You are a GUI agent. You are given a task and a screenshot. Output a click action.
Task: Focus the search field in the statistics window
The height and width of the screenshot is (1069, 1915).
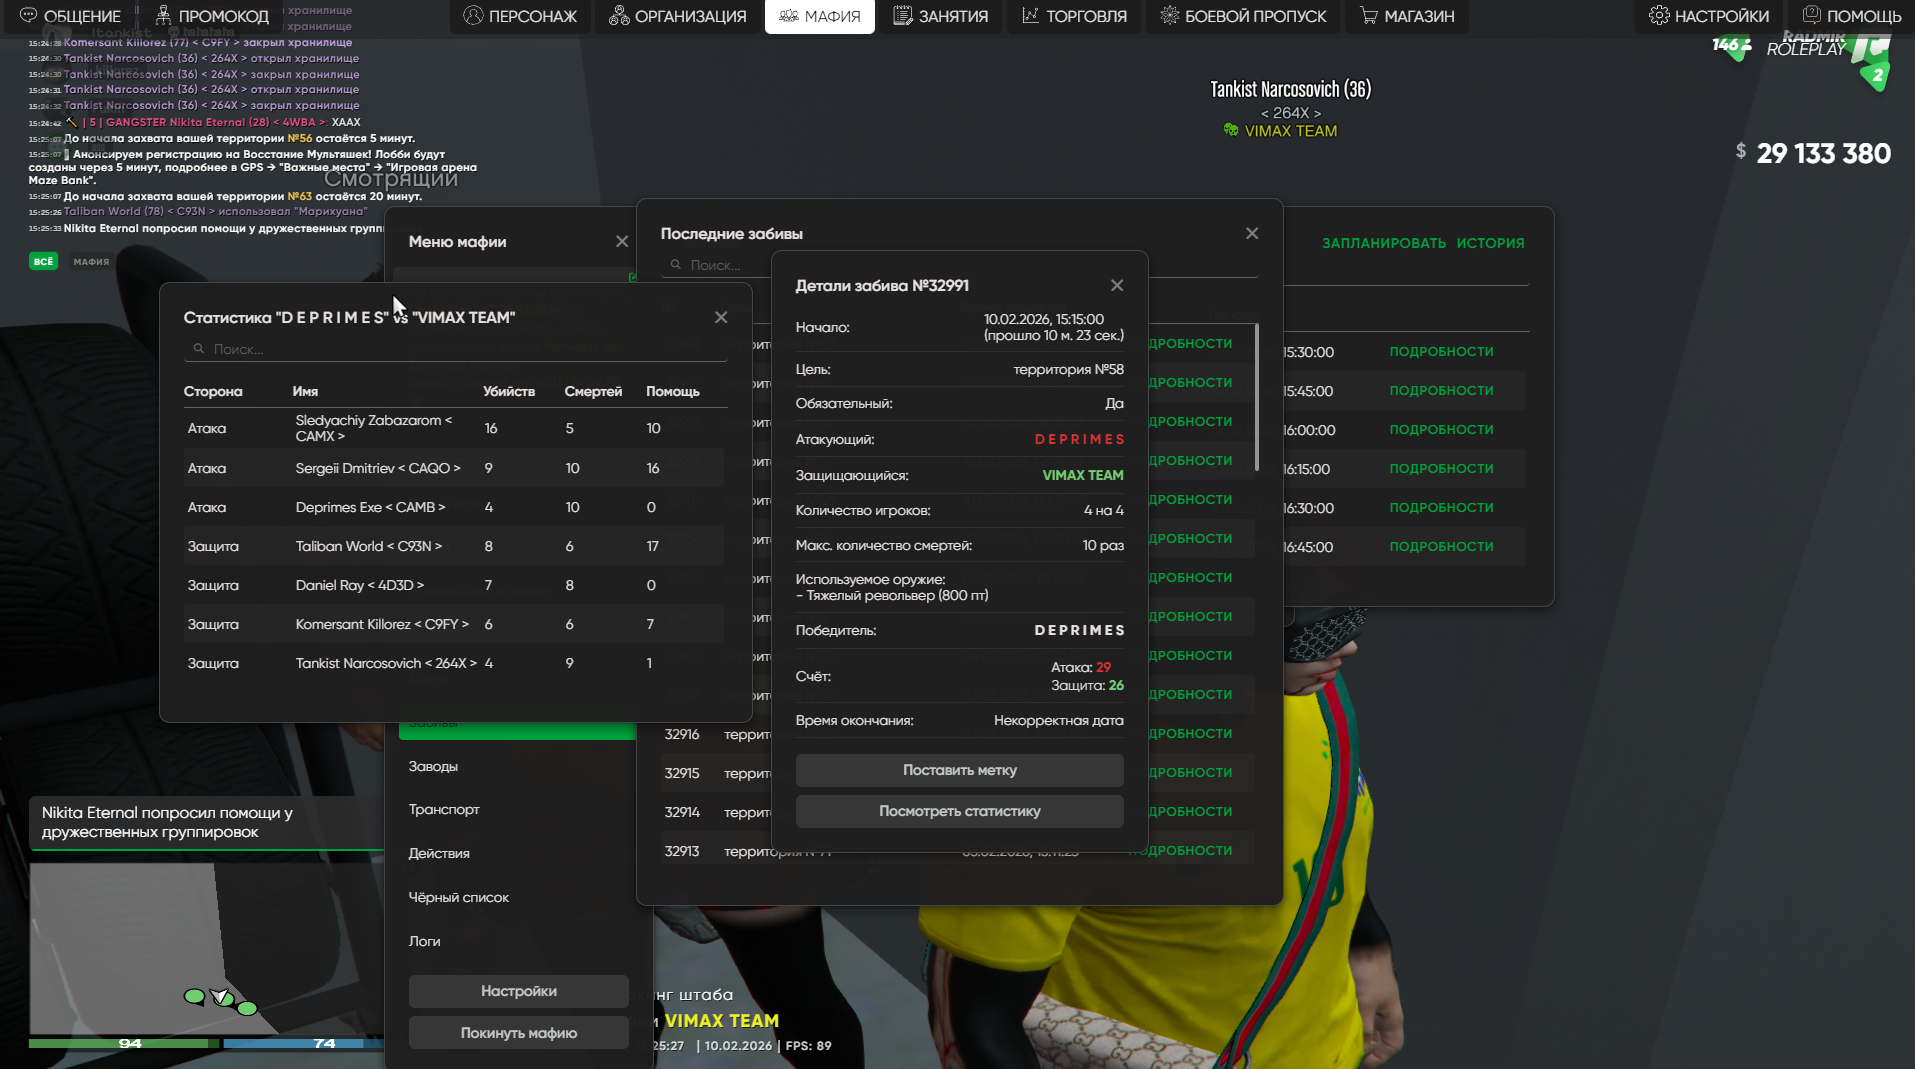click(x=455, y=349)
